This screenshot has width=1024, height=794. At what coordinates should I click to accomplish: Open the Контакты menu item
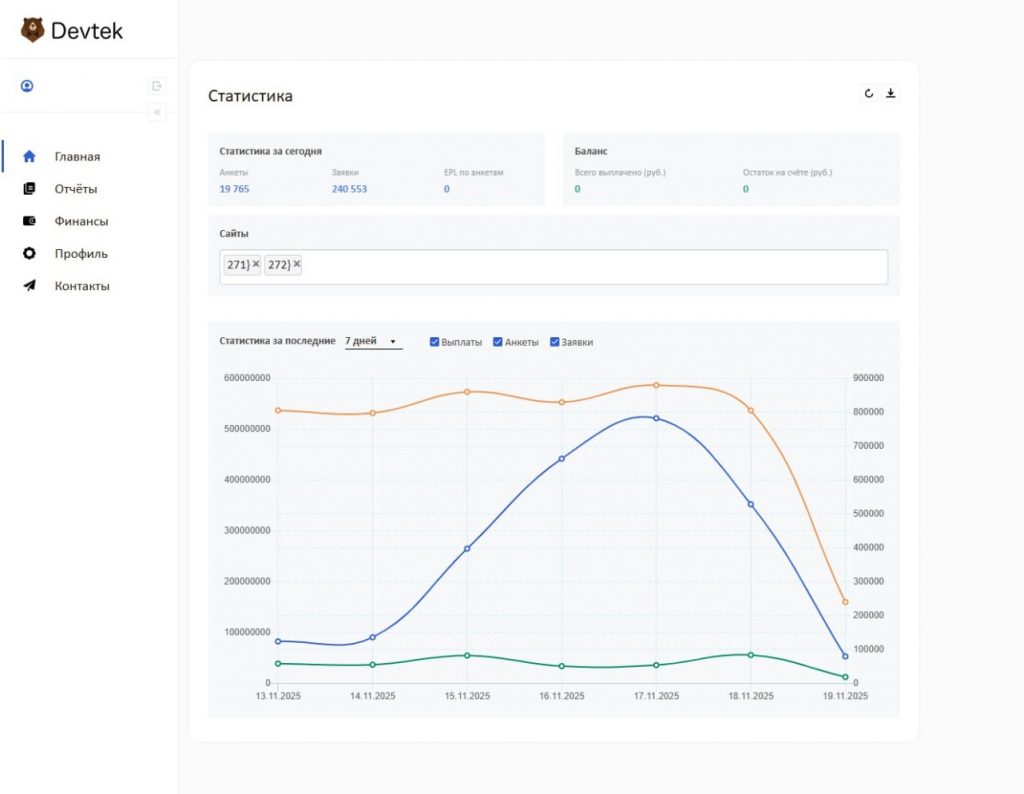(81, 286)
